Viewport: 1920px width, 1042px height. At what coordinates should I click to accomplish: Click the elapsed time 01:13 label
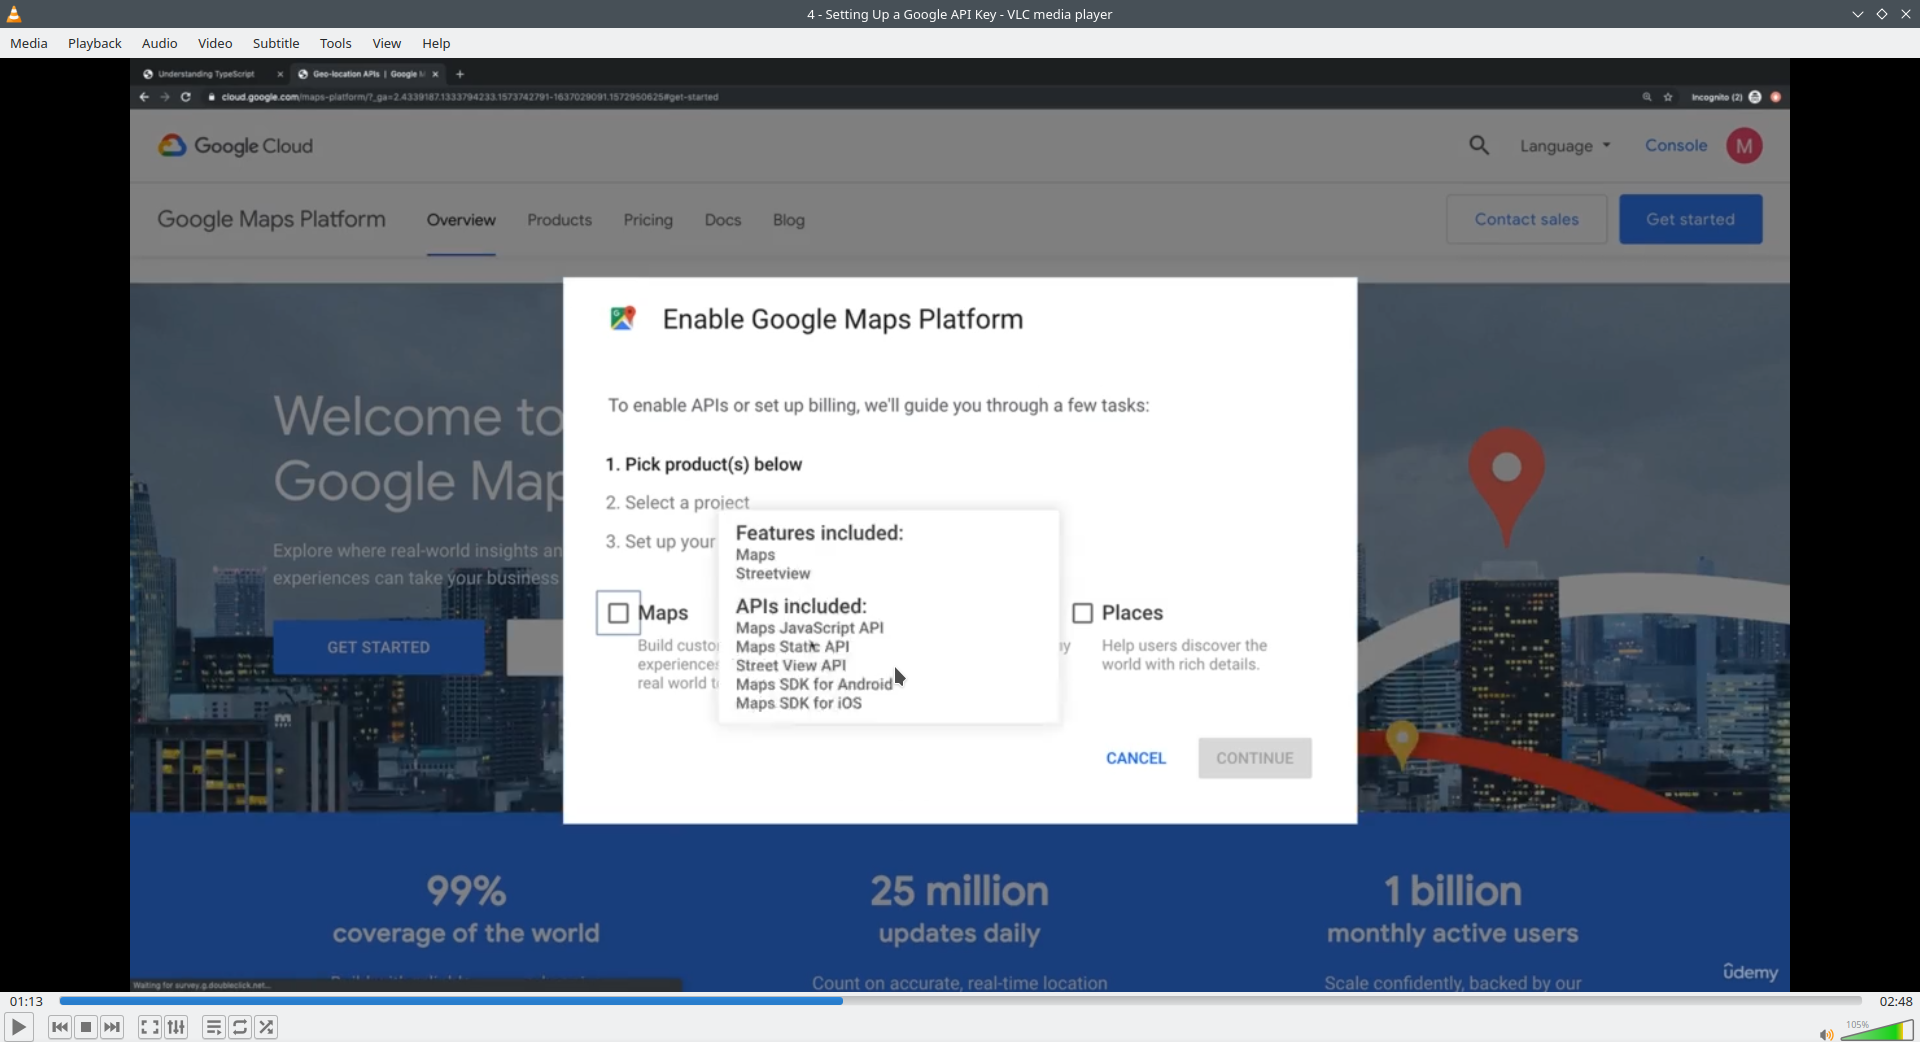tap(27, 1001)
